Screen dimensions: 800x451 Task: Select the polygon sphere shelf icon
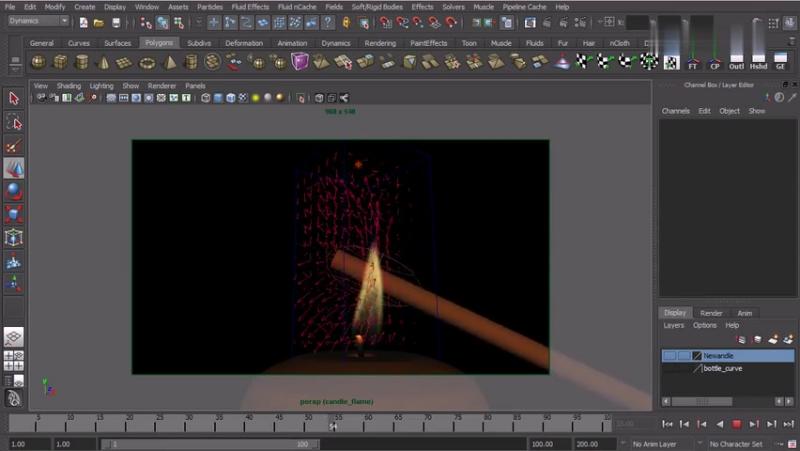pyautogui.click(x=38, y=62)
